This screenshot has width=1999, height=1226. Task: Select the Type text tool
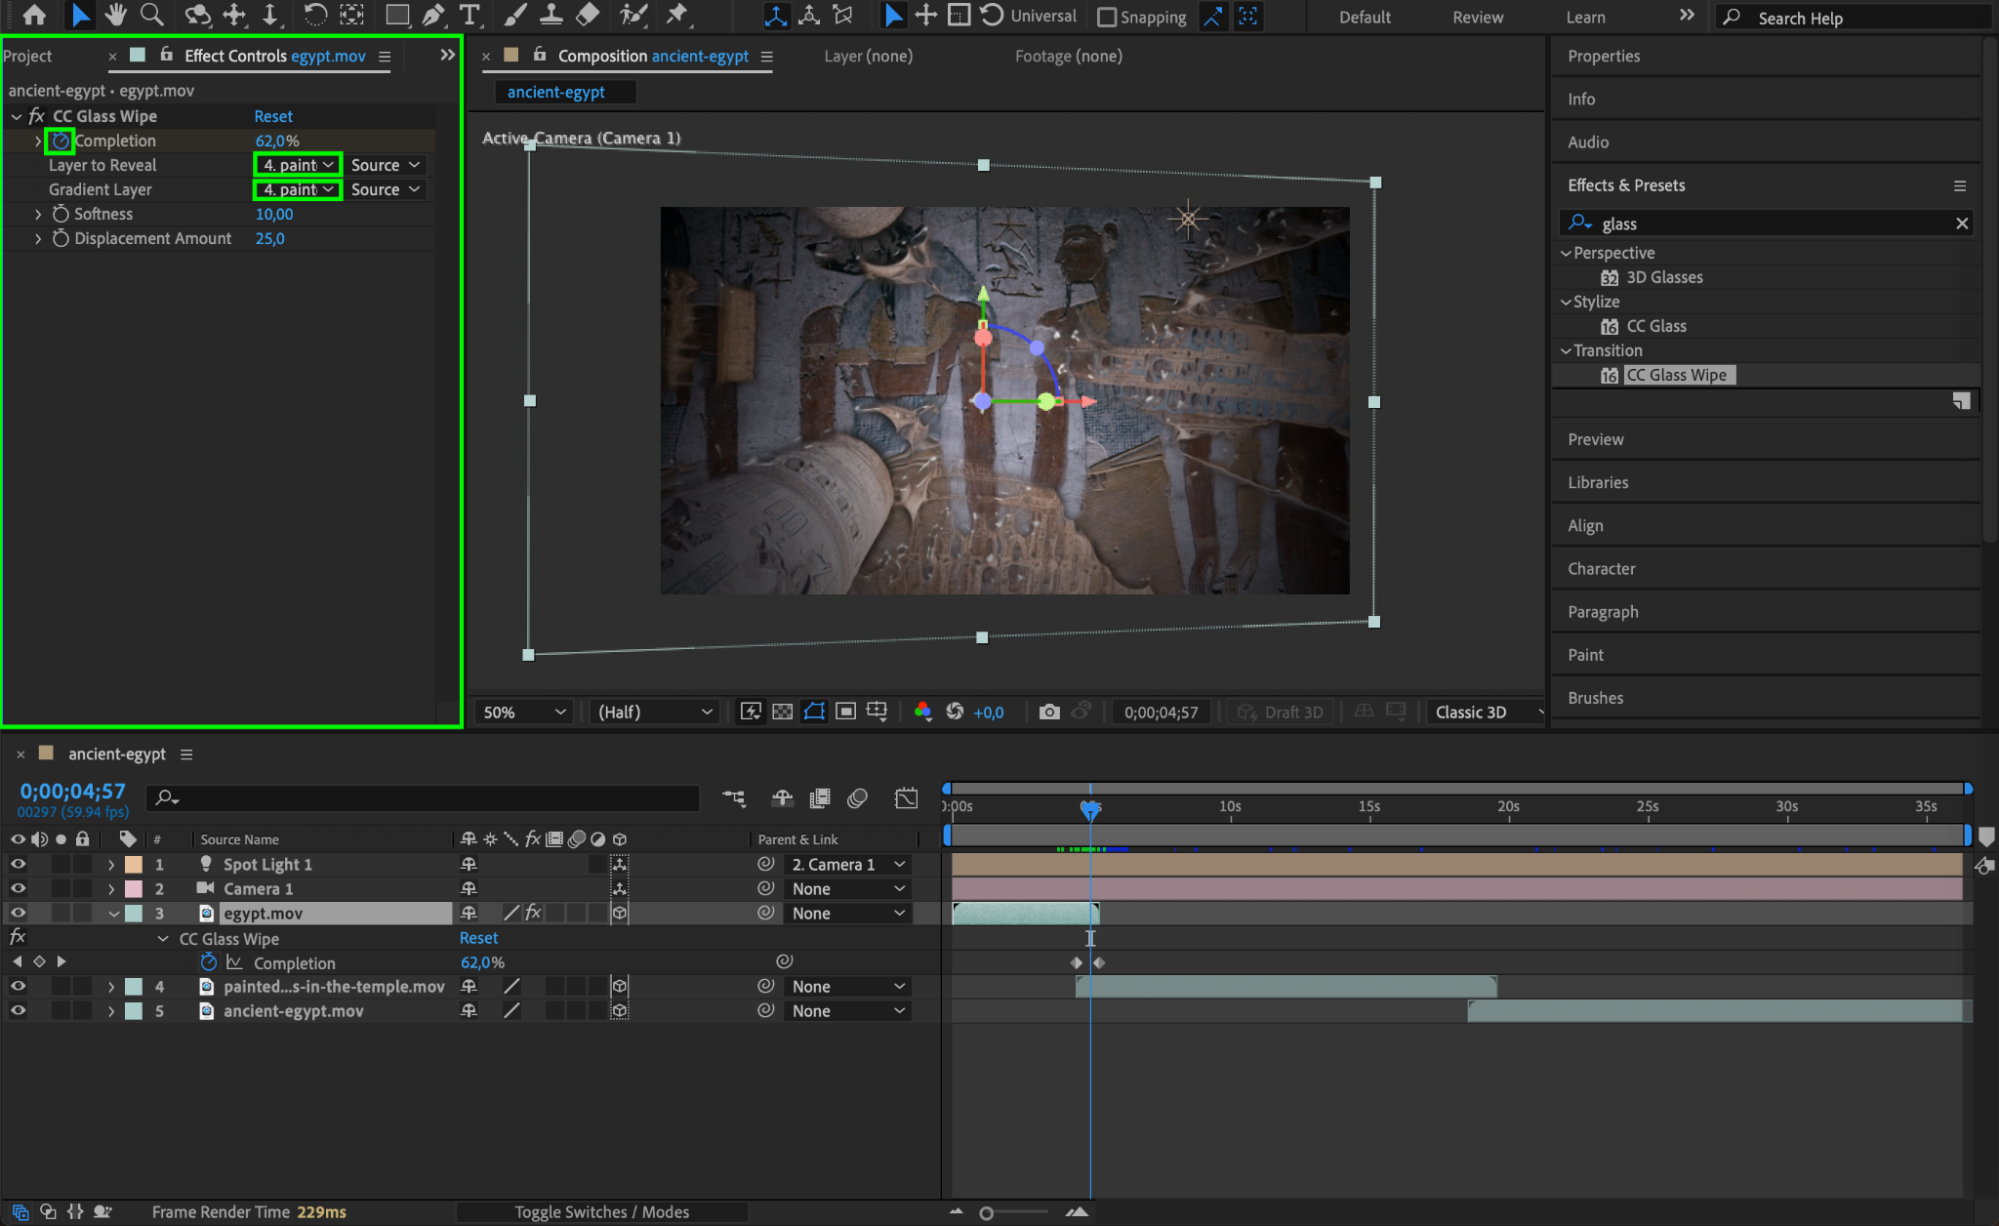click(469, 15)
